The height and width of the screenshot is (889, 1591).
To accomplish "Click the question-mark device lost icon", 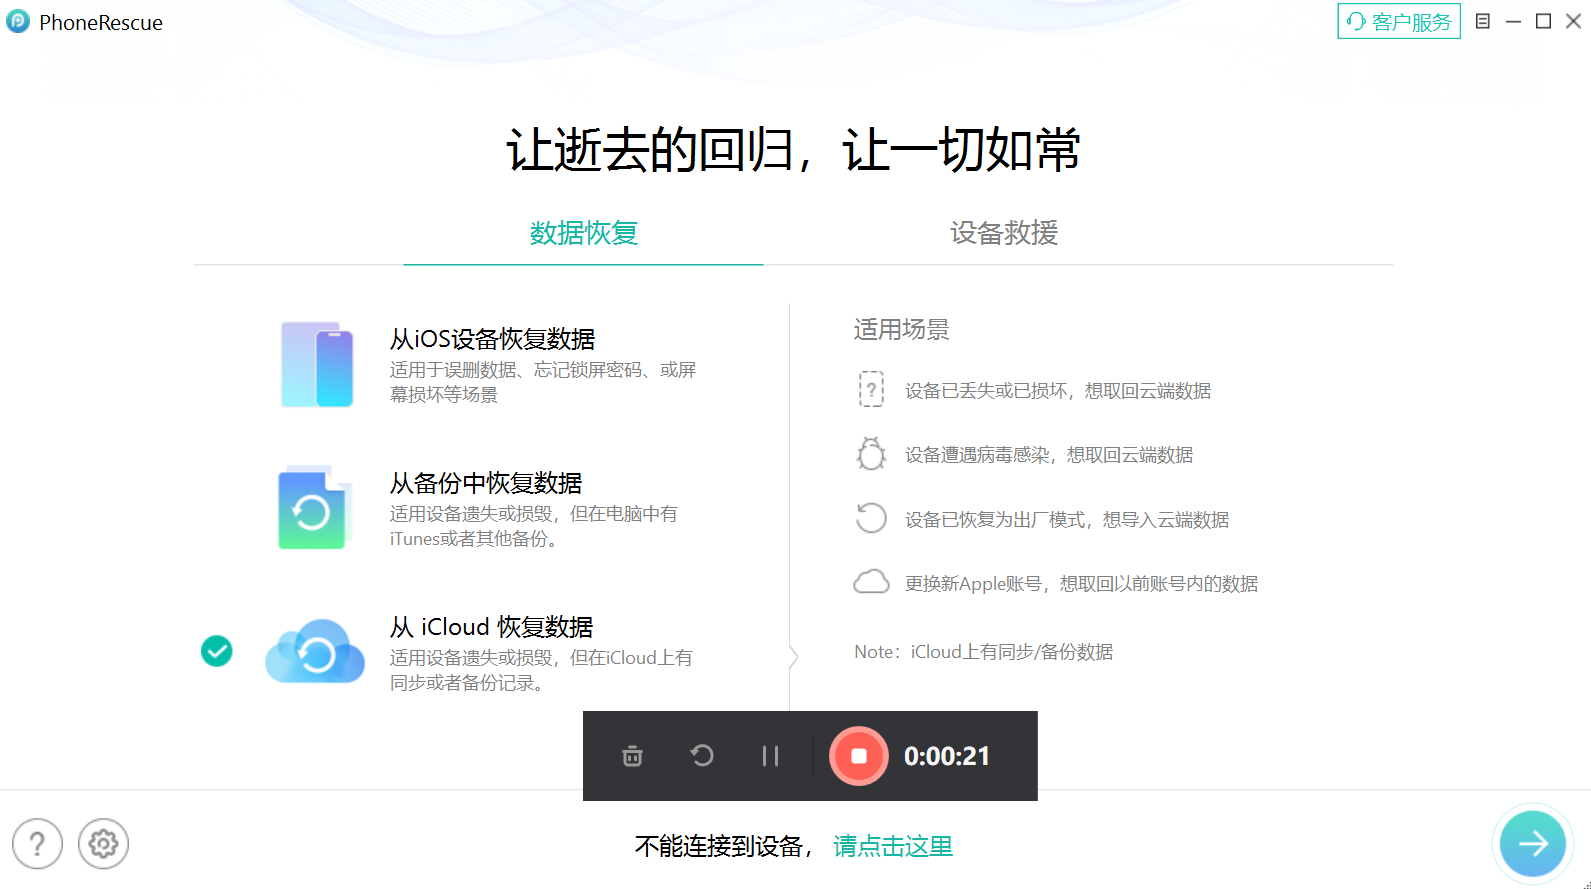I will 871,389.
